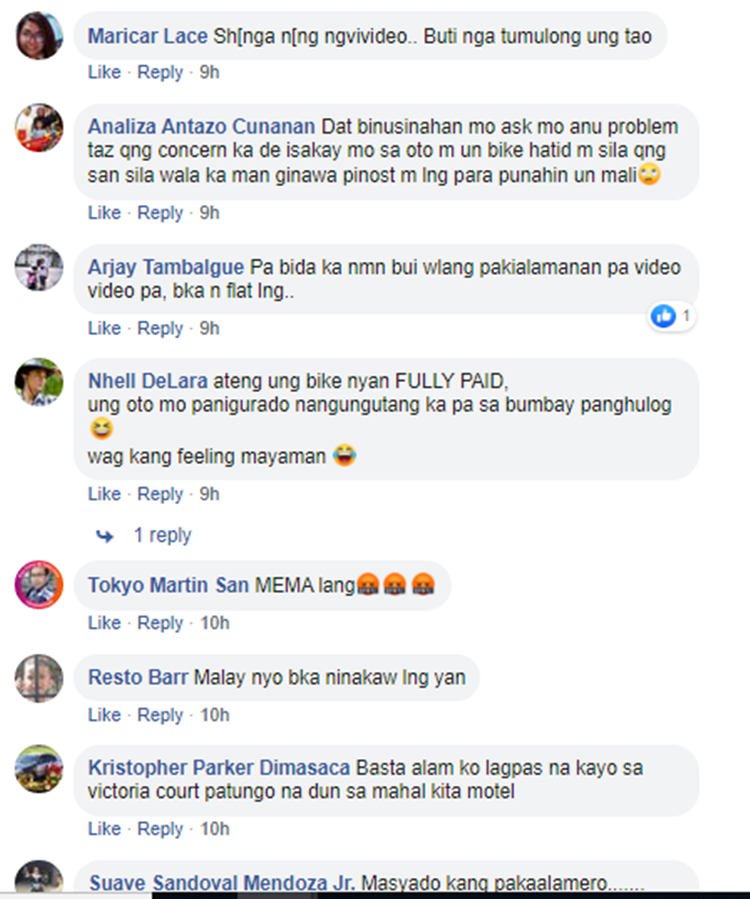Image resolution: width=750 pixels, height=899 pixels.
Task: Click Arjay Tambalgue's profile avatar
Action: (x=39, y=267)
